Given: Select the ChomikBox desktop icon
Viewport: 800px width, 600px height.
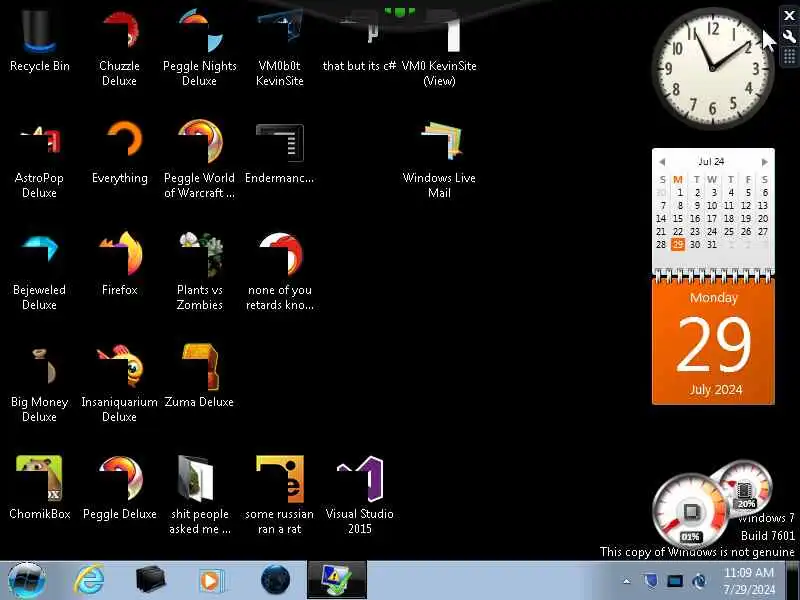Looking at the screenshot, I should [39, 488].
